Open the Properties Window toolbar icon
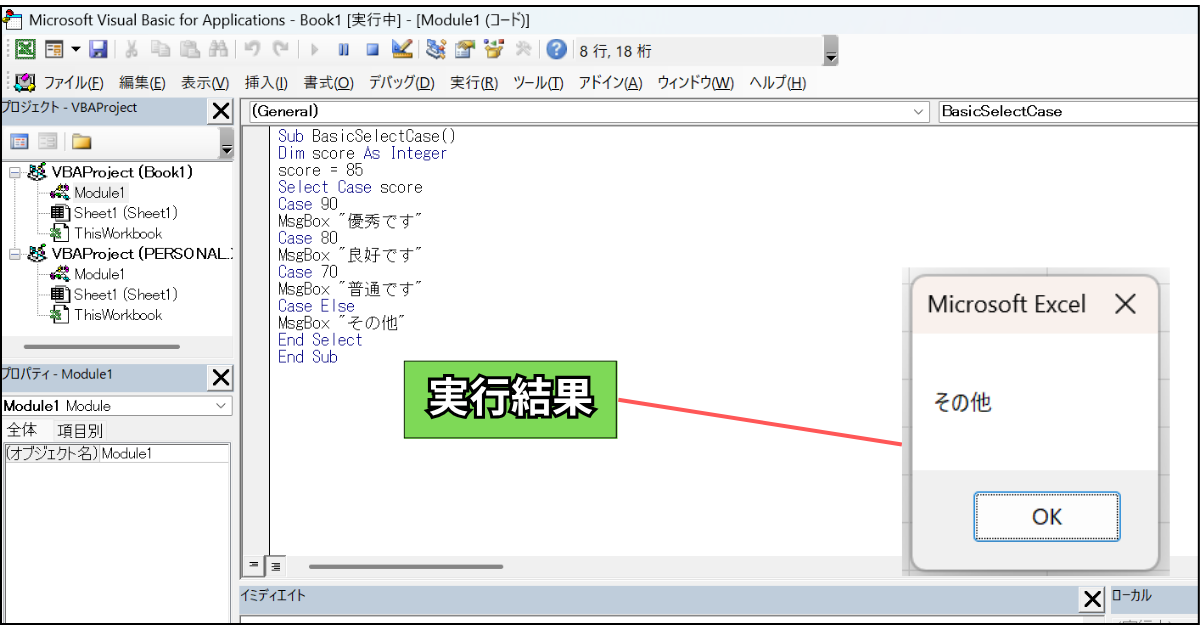The height and width of the screenshot is (630, 1200). [465, 48]
